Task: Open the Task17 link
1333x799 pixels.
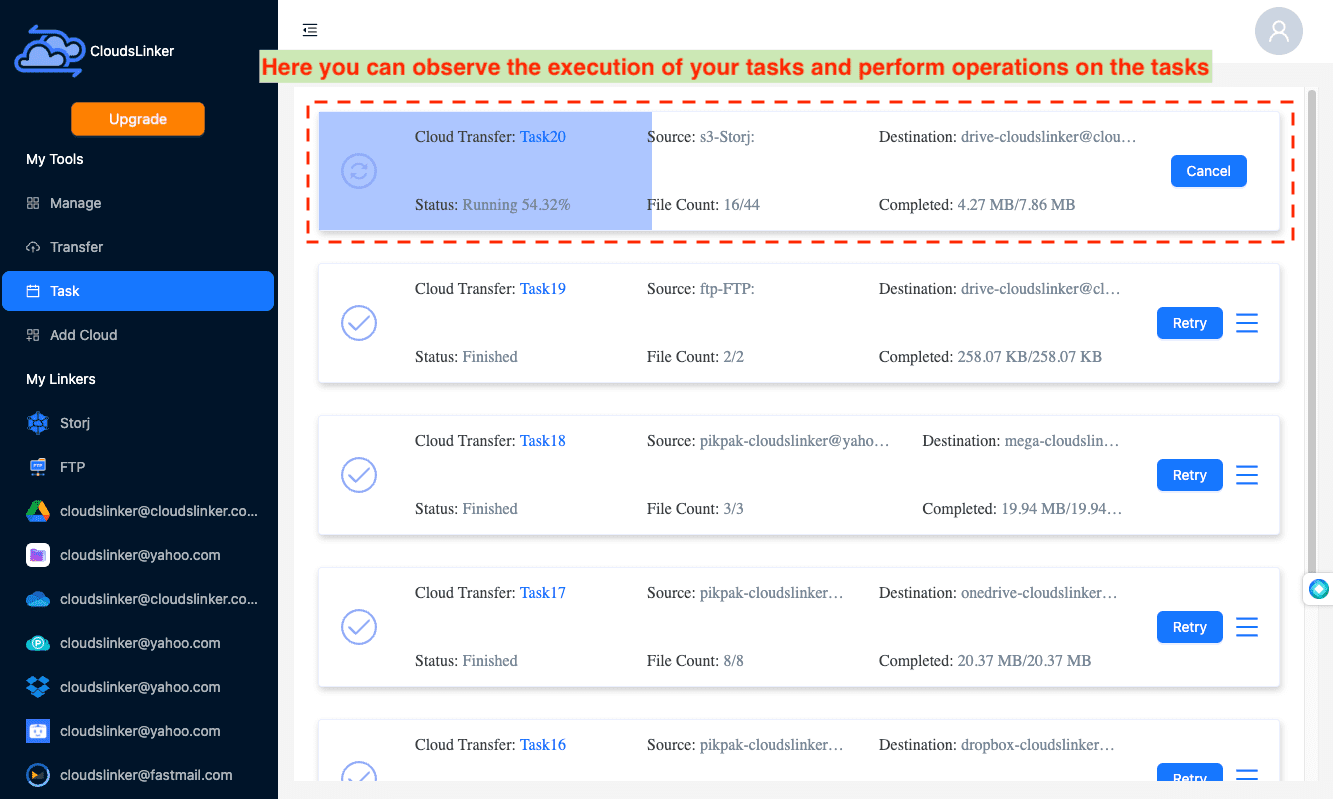Action: coord(543,592)
